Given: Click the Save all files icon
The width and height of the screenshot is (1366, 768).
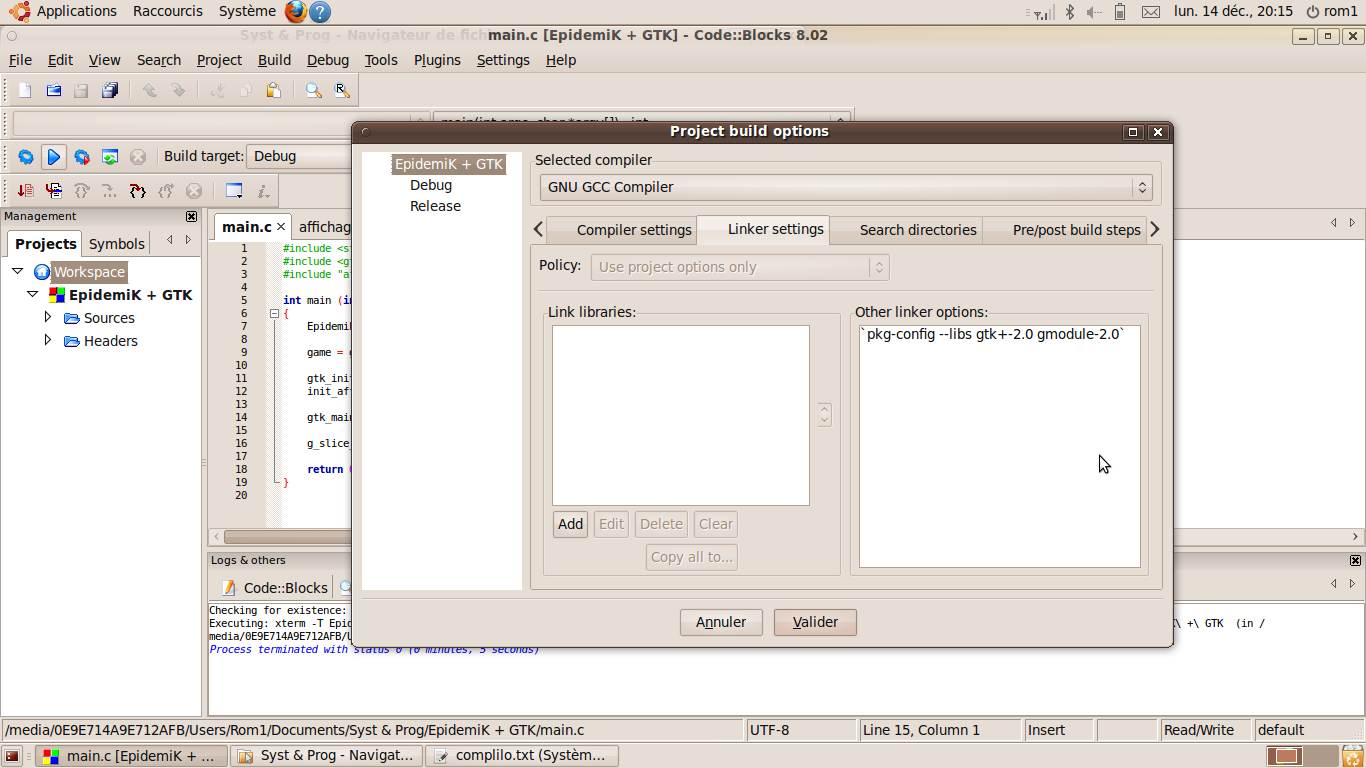Looking at the screenshot, I should (x=111, y=90).
